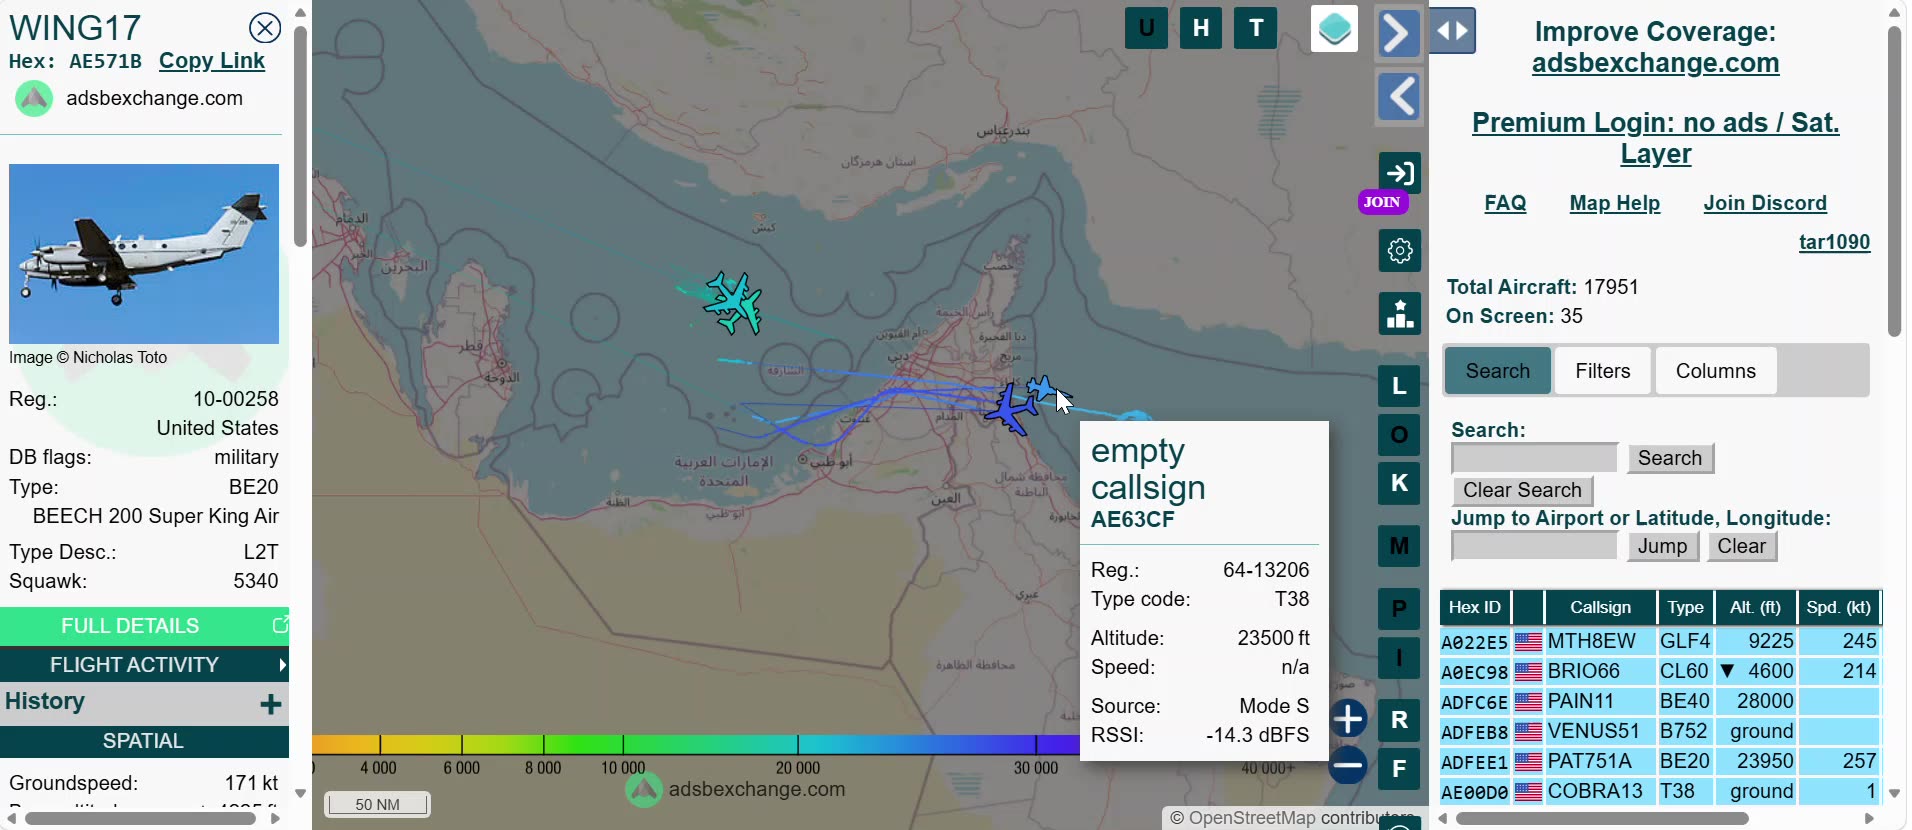Click the Jump to Airport input field
The width and height of the screenshot is (1912, 830).
[1534, 546]
